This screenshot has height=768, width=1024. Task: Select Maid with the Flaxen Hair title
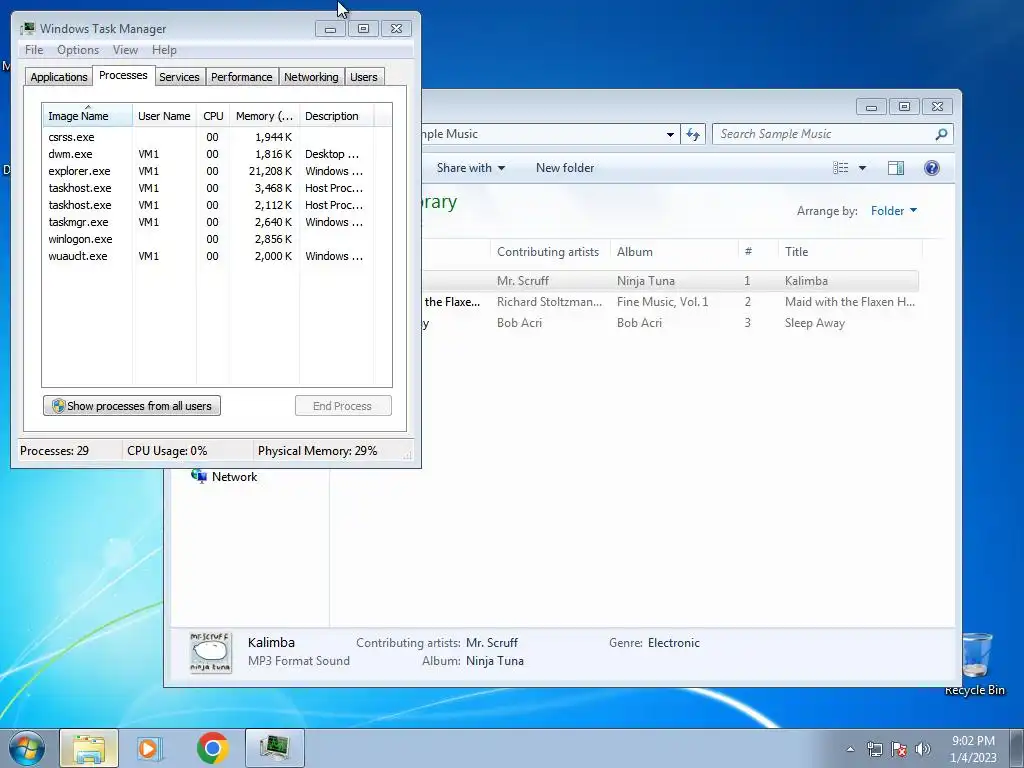click(x=850, y=302)
